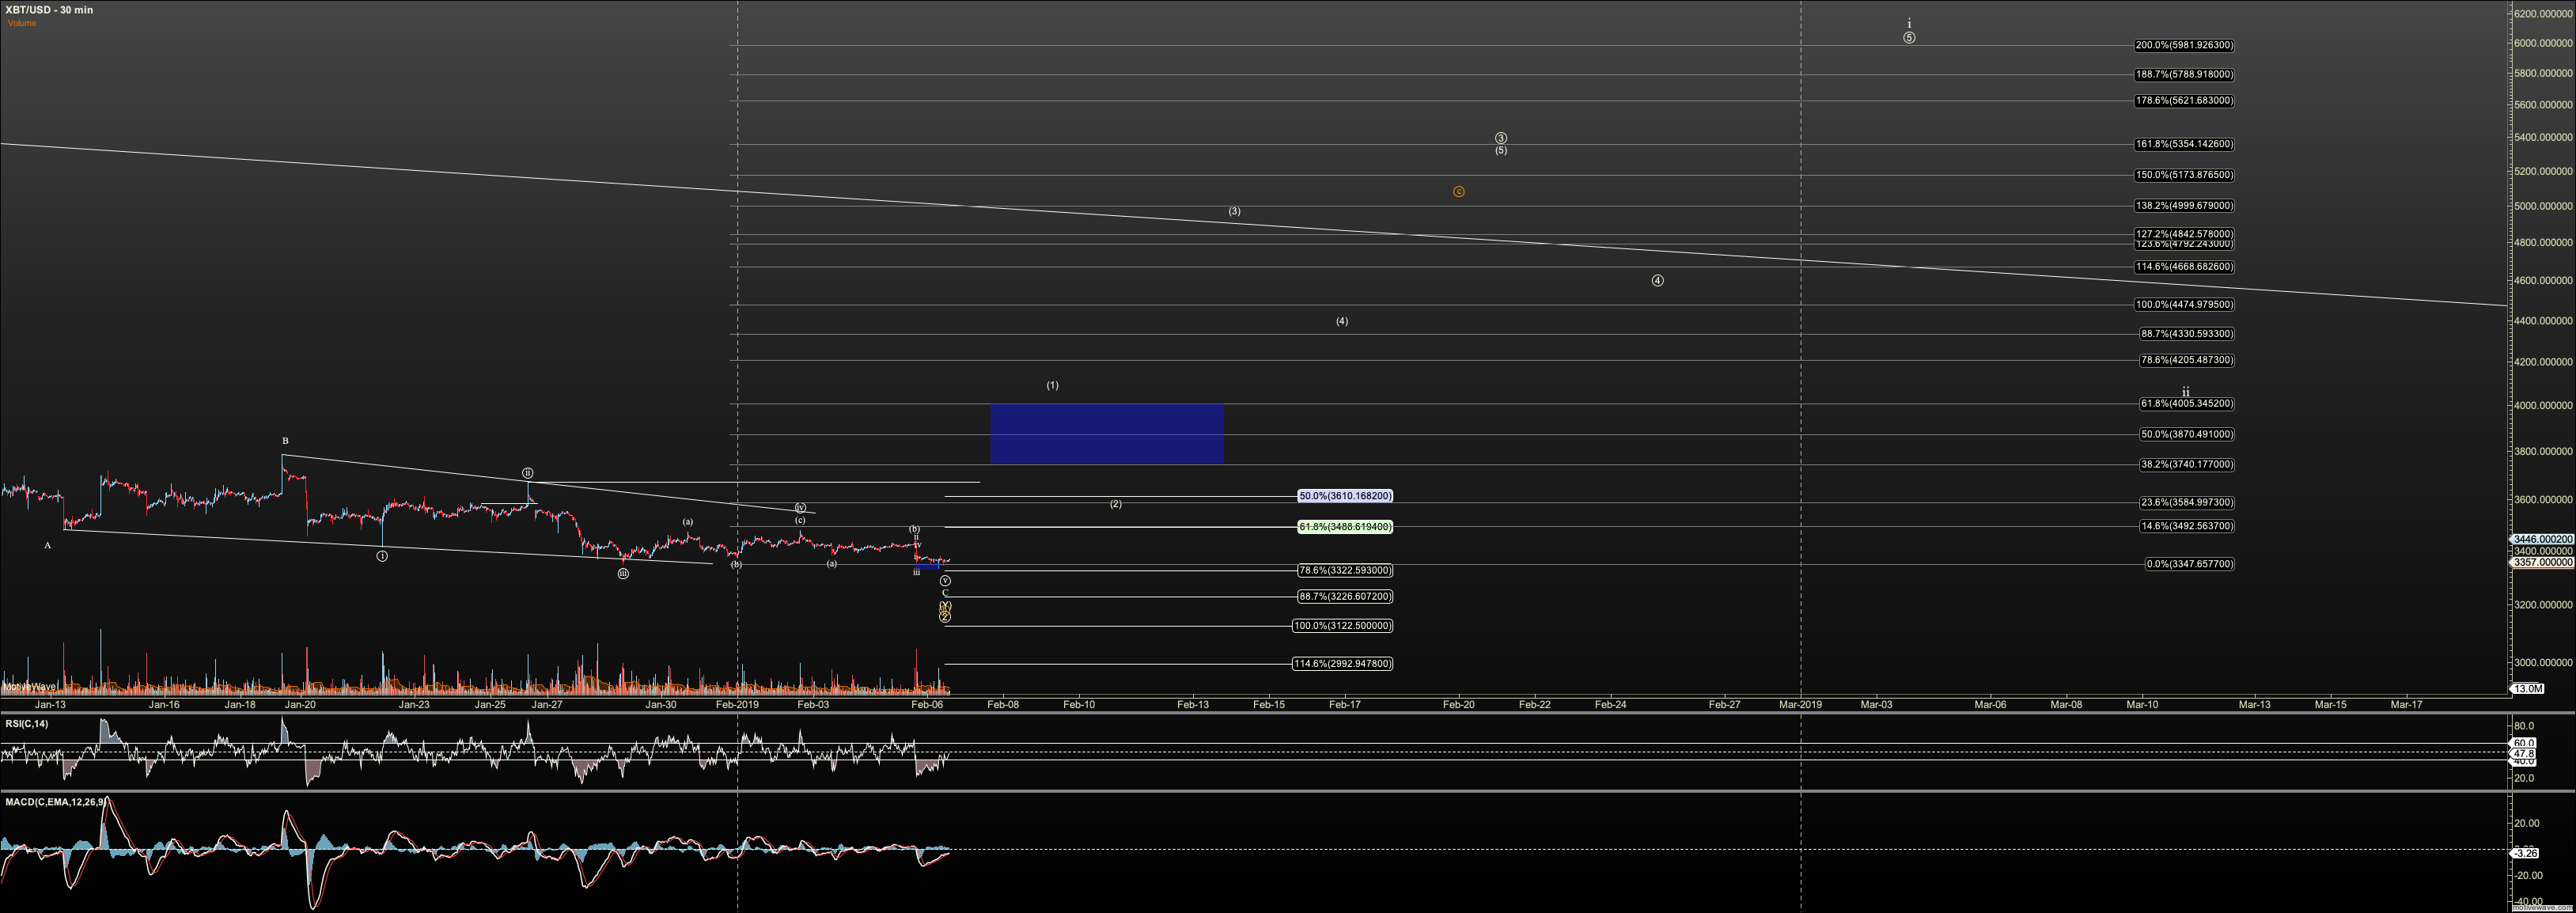The height and width of the screenshot is (913, 2576).
Task: Select the Feb-06 date on time axis
Action: tap(927, 705)
